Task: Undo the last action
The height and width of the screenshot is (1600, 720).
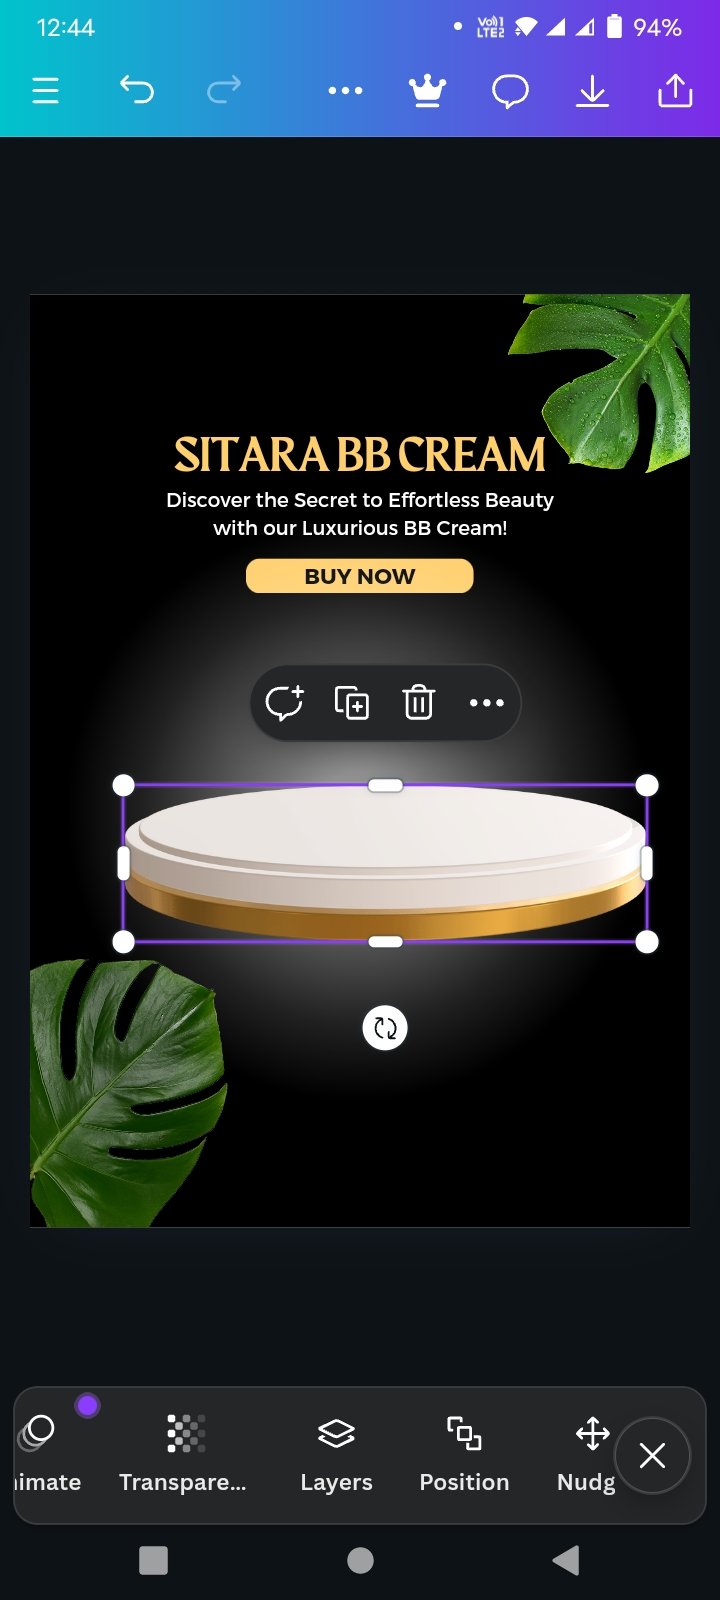Action: tap(137, 90)
